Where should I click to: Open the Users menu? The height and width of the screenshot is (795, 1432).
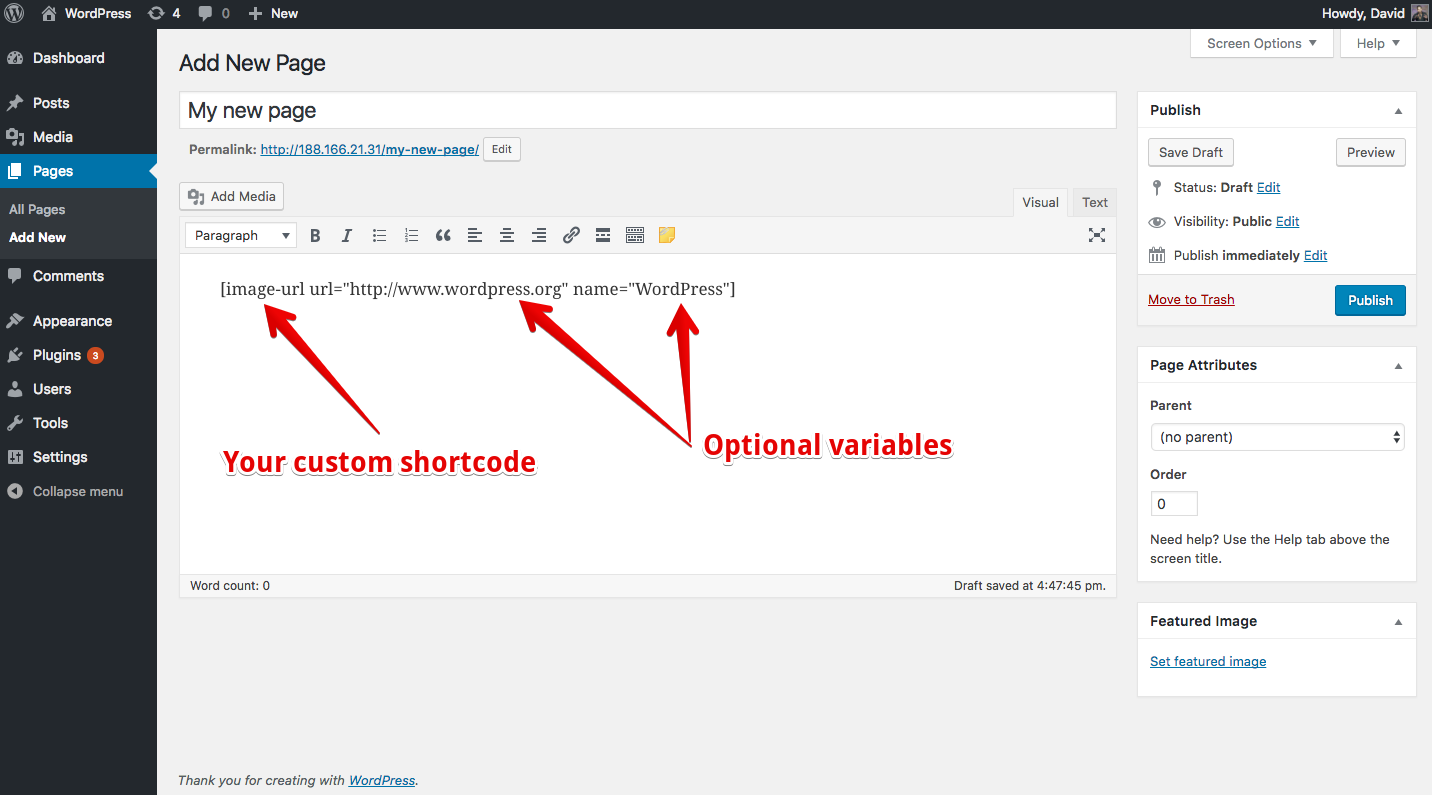pos(78,389)
